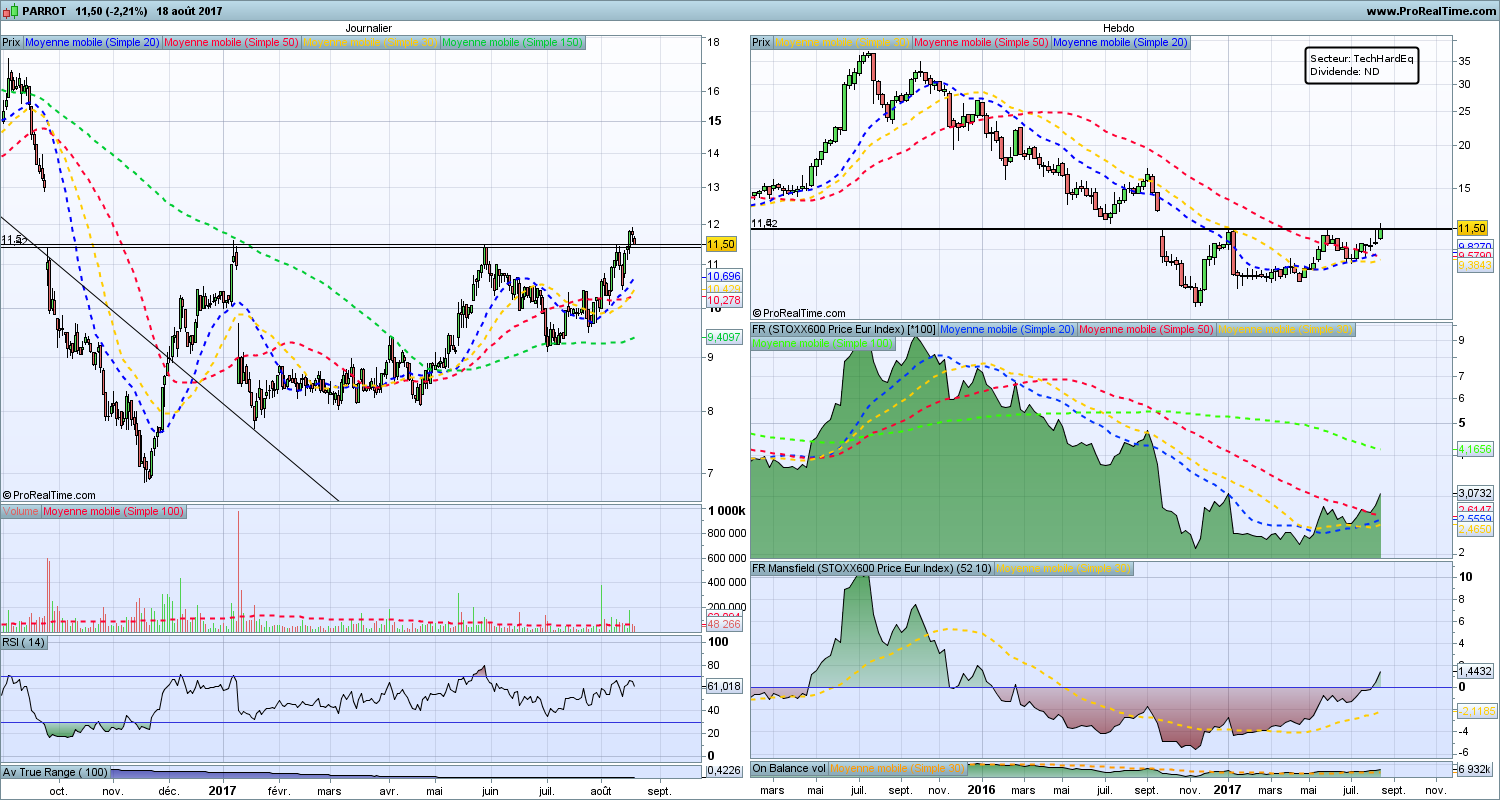Image resolution: width=1500 pixels, height=800 pixels.
Task: Select yellow Moyenne mobile (Simple 30) on Hebdo chart
Action: [x=842, y=43]
